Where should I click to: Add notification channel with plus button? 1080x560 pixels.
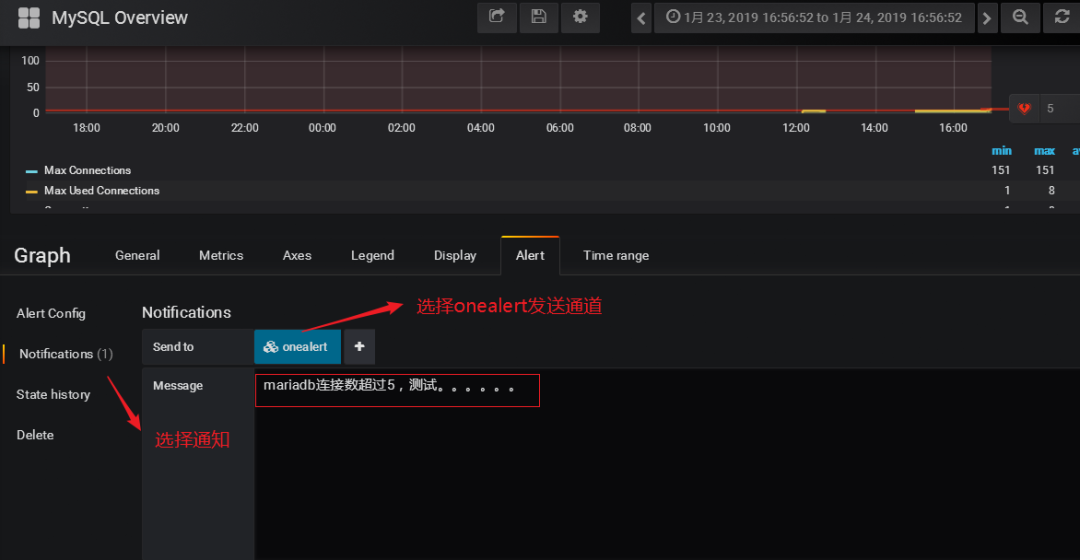coord(360,346)
